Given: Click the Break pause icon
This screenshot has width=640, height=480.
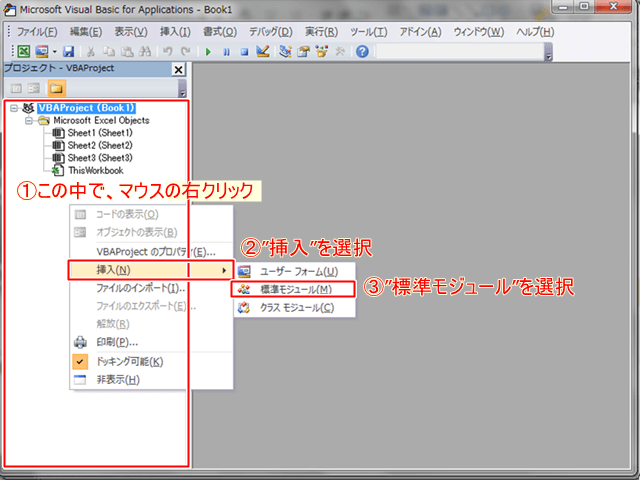Looking at the screenshot, I should 226,52.
